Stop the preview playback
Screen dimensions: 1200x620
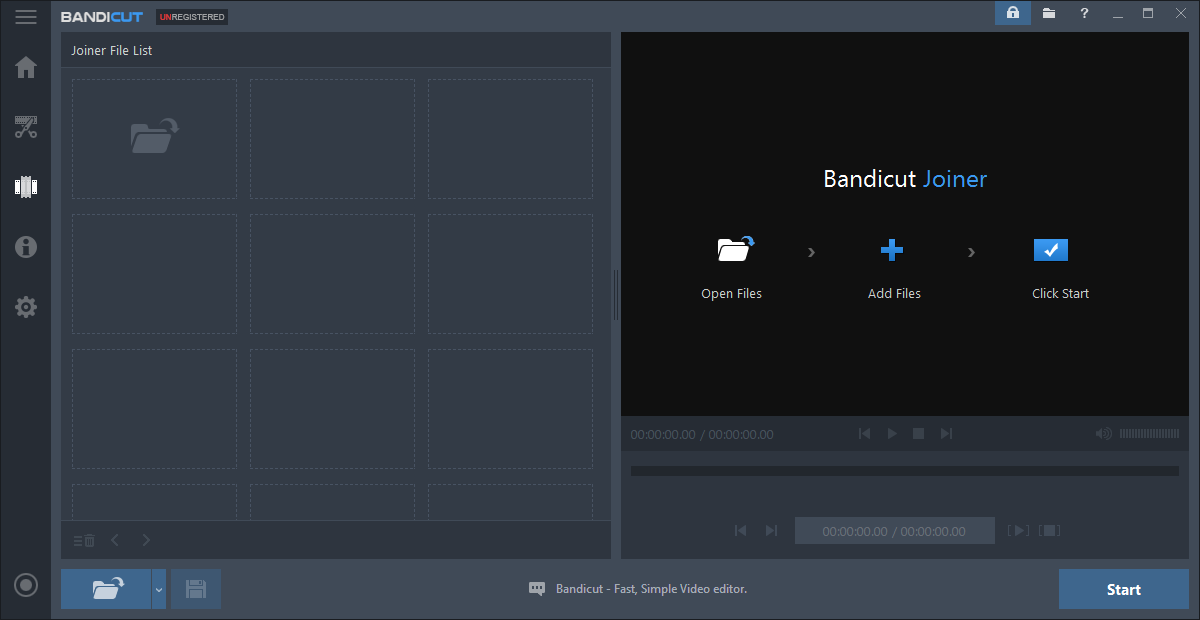[x=918, y=434]
